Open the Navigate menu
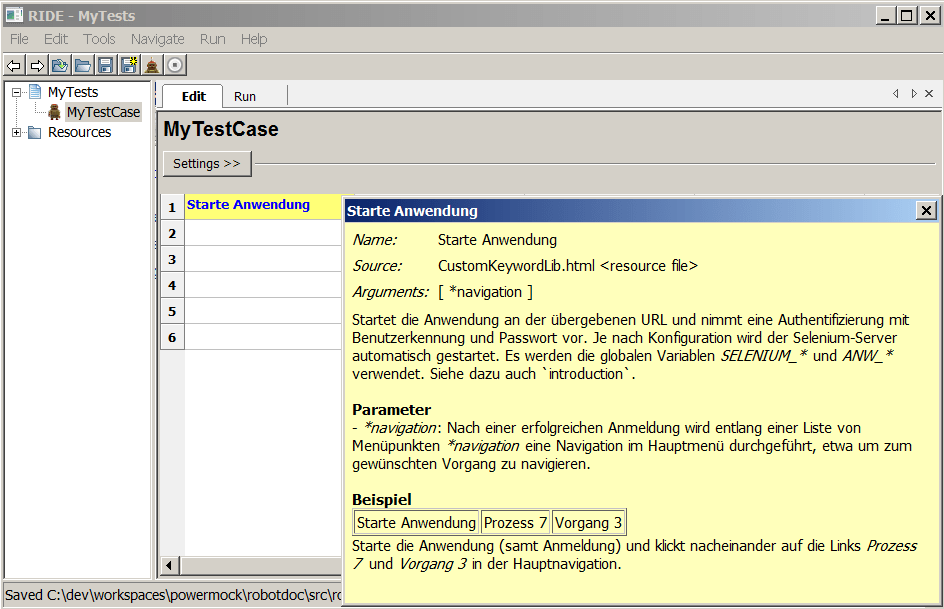This screenshot has width=944, height=609. pyautogui.click(x=157, y=39)
